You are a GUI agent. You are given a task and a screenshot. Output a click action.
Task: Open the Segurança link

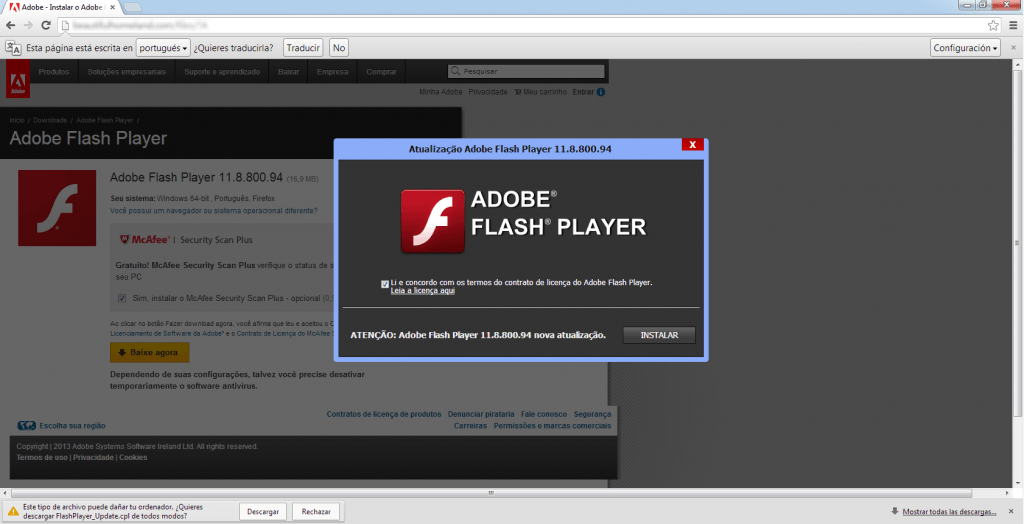coord(592,414)
